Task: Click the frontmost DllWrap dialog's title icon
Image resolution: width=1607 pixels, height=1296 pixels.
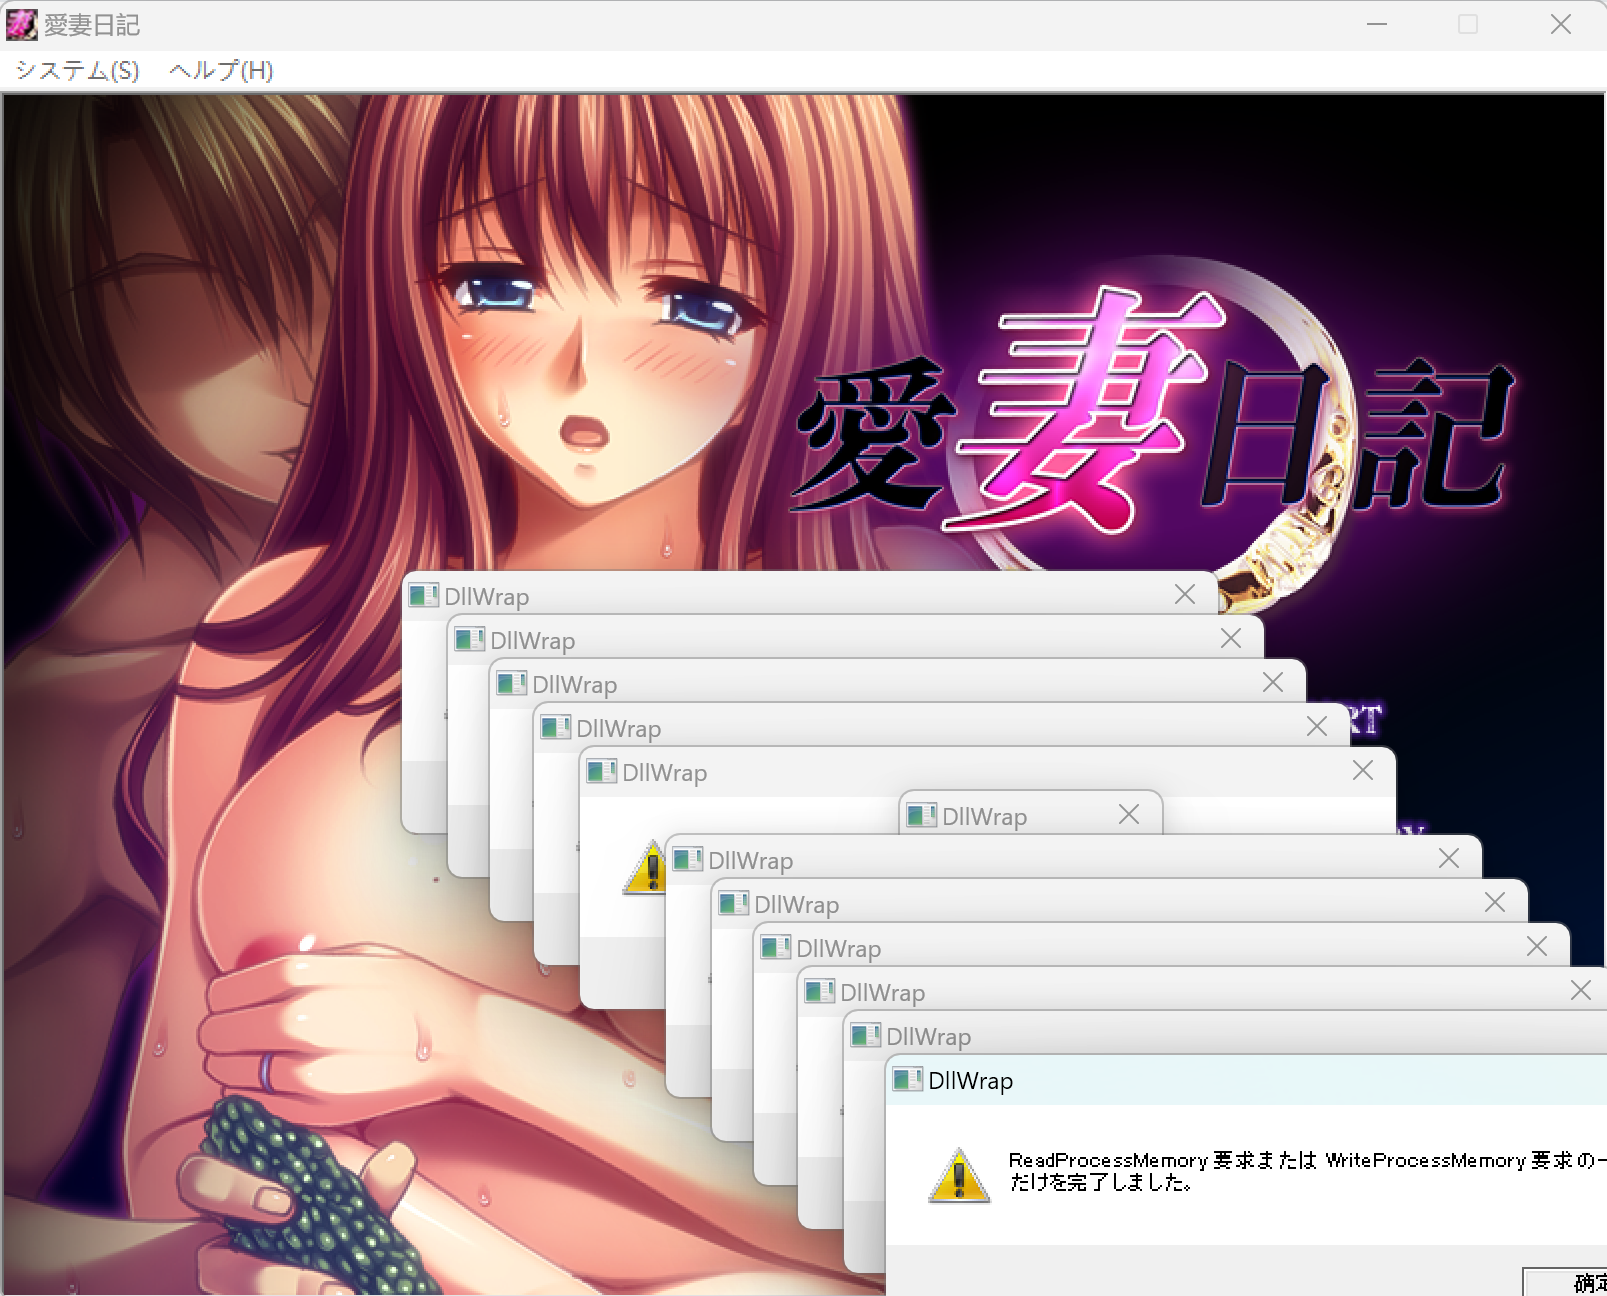Action: point(907,1080)
